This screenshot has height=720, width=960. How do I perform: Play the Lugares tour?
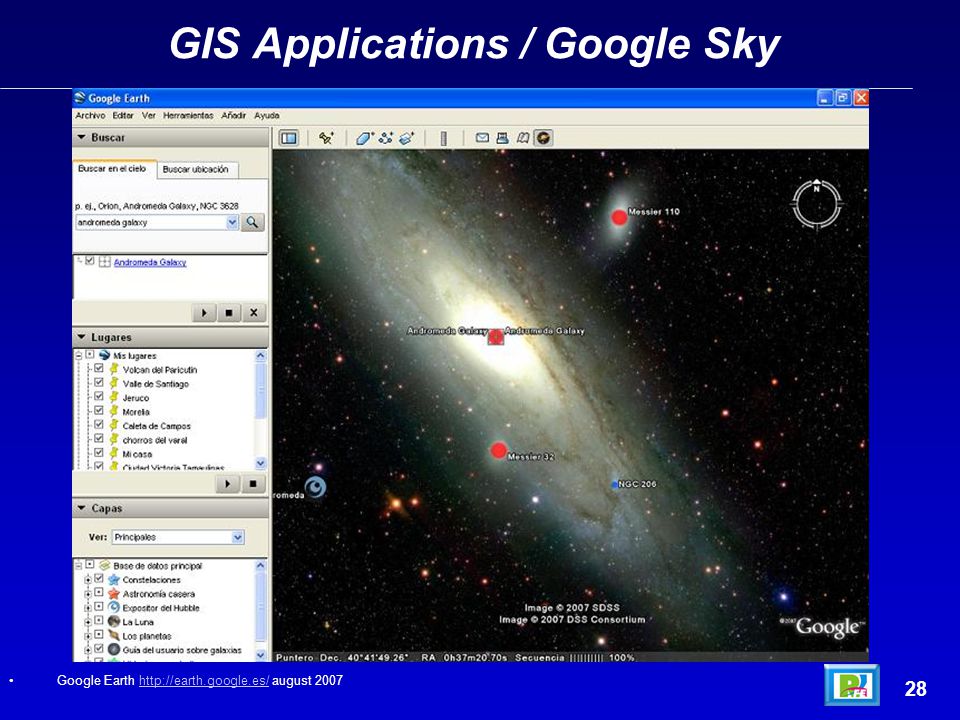[227, 484]
